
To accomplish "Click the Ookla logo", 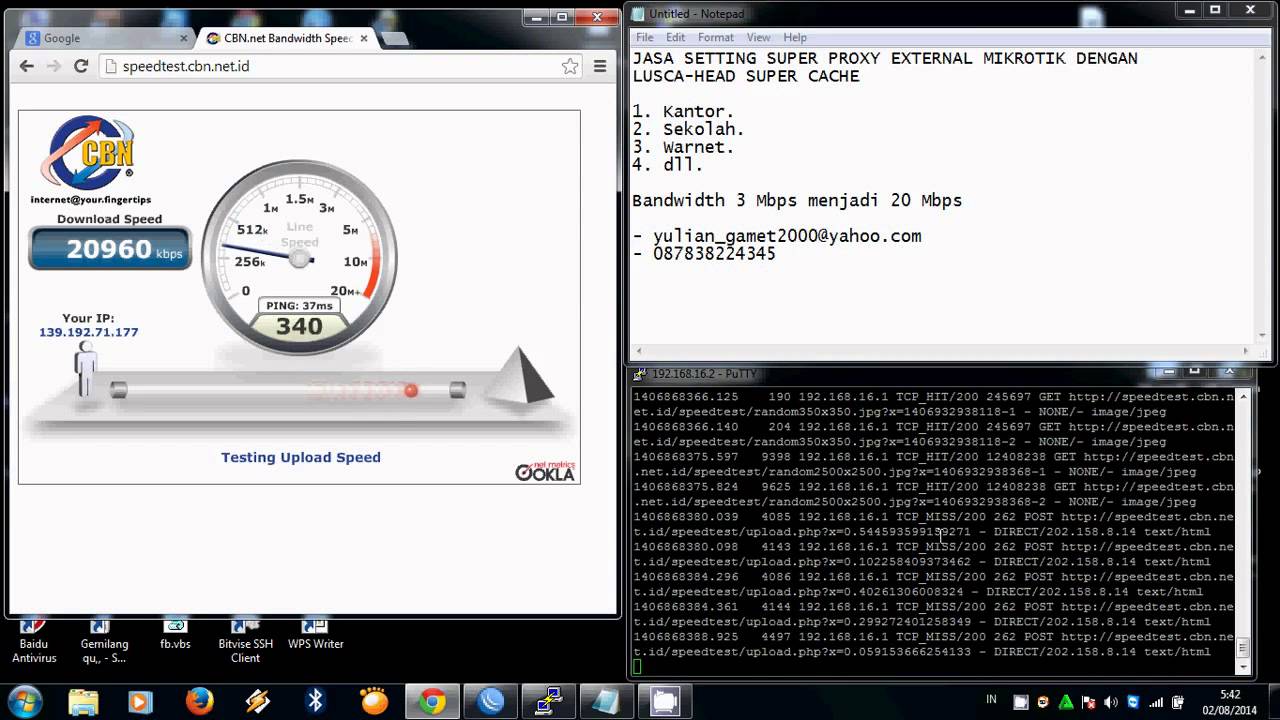I will pos(545,472).
